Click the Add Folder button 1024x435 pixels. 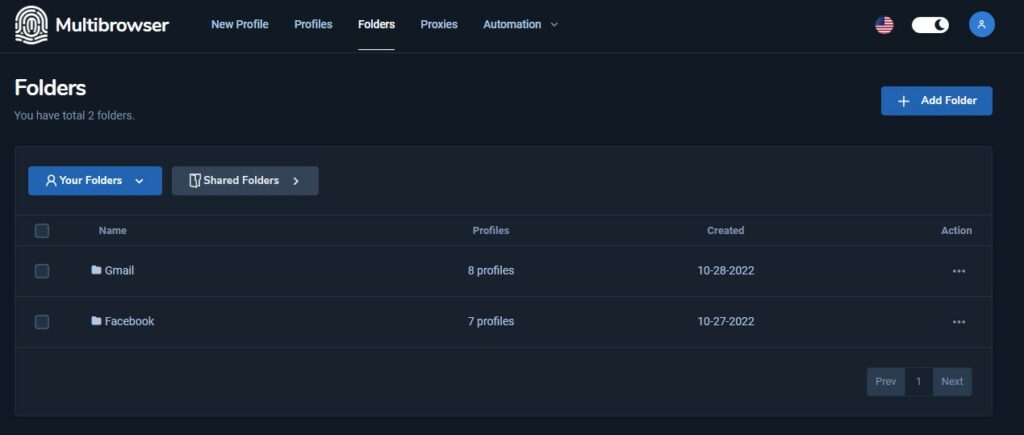(936, 101)
